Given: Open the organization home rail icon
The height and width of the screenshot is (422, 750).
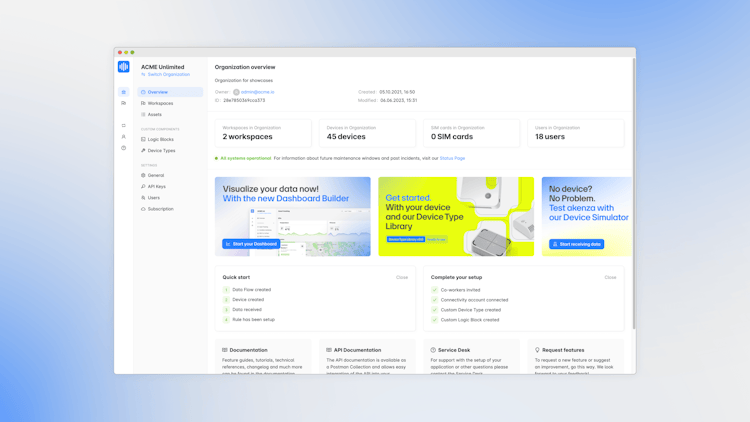Looking at the screenshot, I should tap(123, 92).
